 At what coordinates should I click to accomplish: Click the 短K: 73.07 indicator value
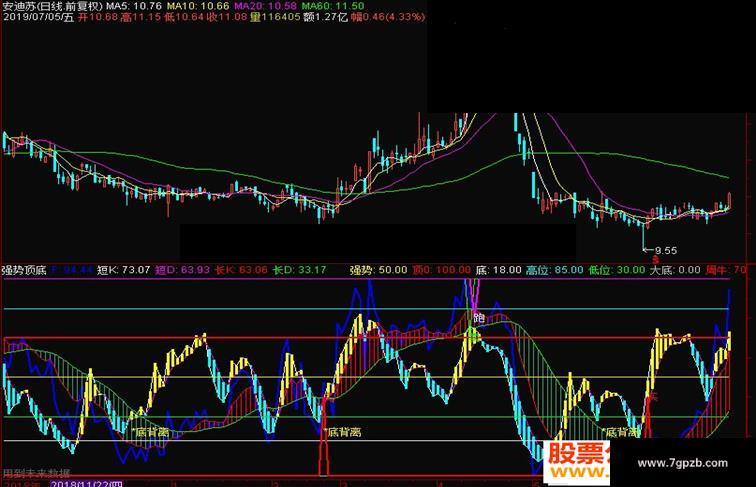[123, 270]
